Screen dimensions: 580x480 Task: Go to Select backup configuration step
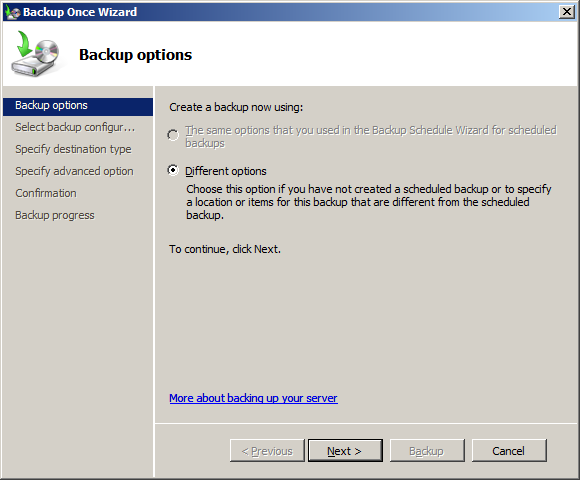point(75,127)
